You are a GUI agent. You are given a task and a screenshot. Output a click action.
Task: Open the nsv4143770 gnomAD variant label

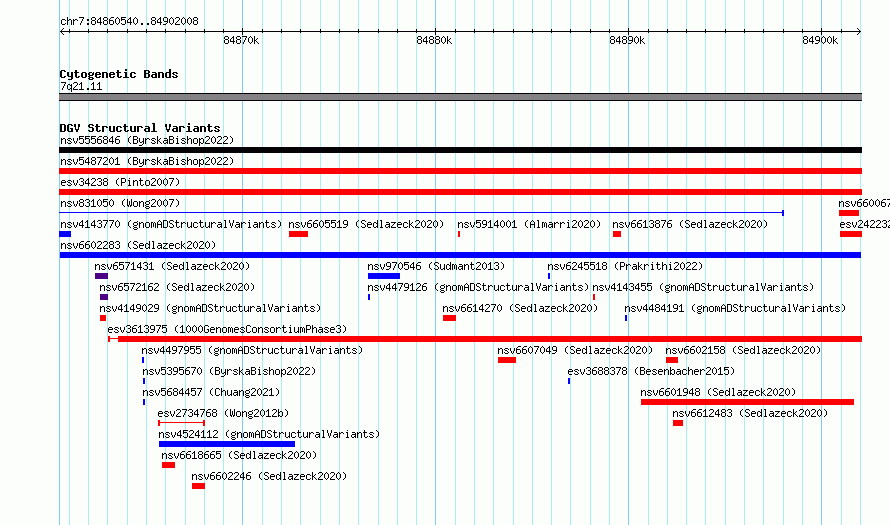pyautogui.click(x=171, y=224)
